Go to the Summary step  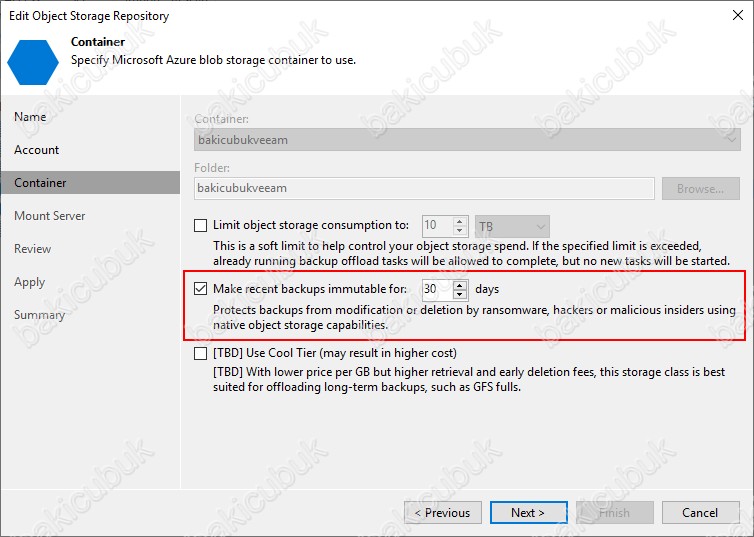[x=39, y=315]
